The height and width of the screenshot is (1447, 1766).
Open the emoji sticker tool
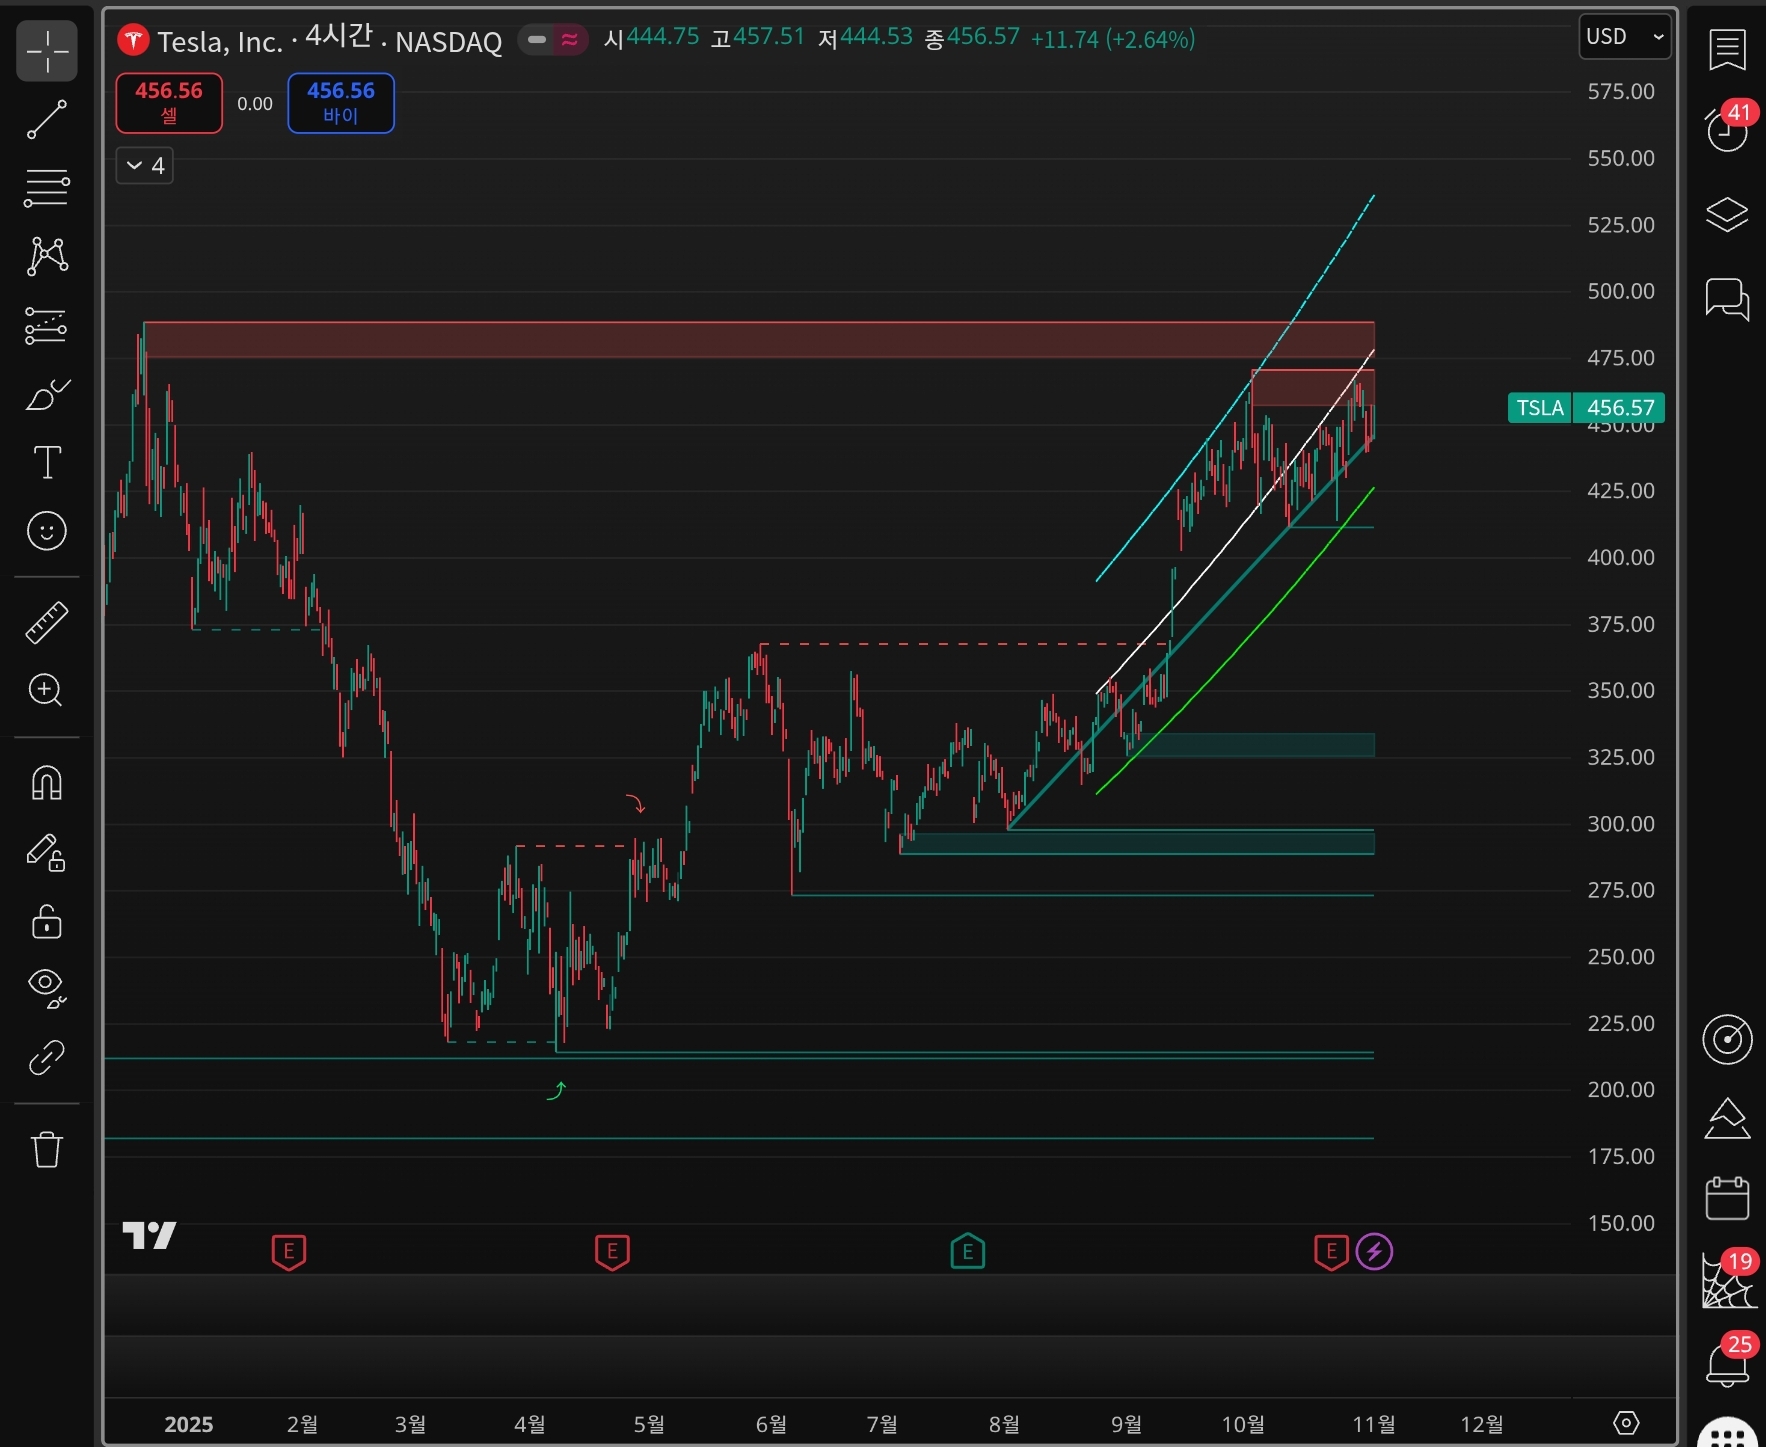pyautogui.click(x=46, y=531)
